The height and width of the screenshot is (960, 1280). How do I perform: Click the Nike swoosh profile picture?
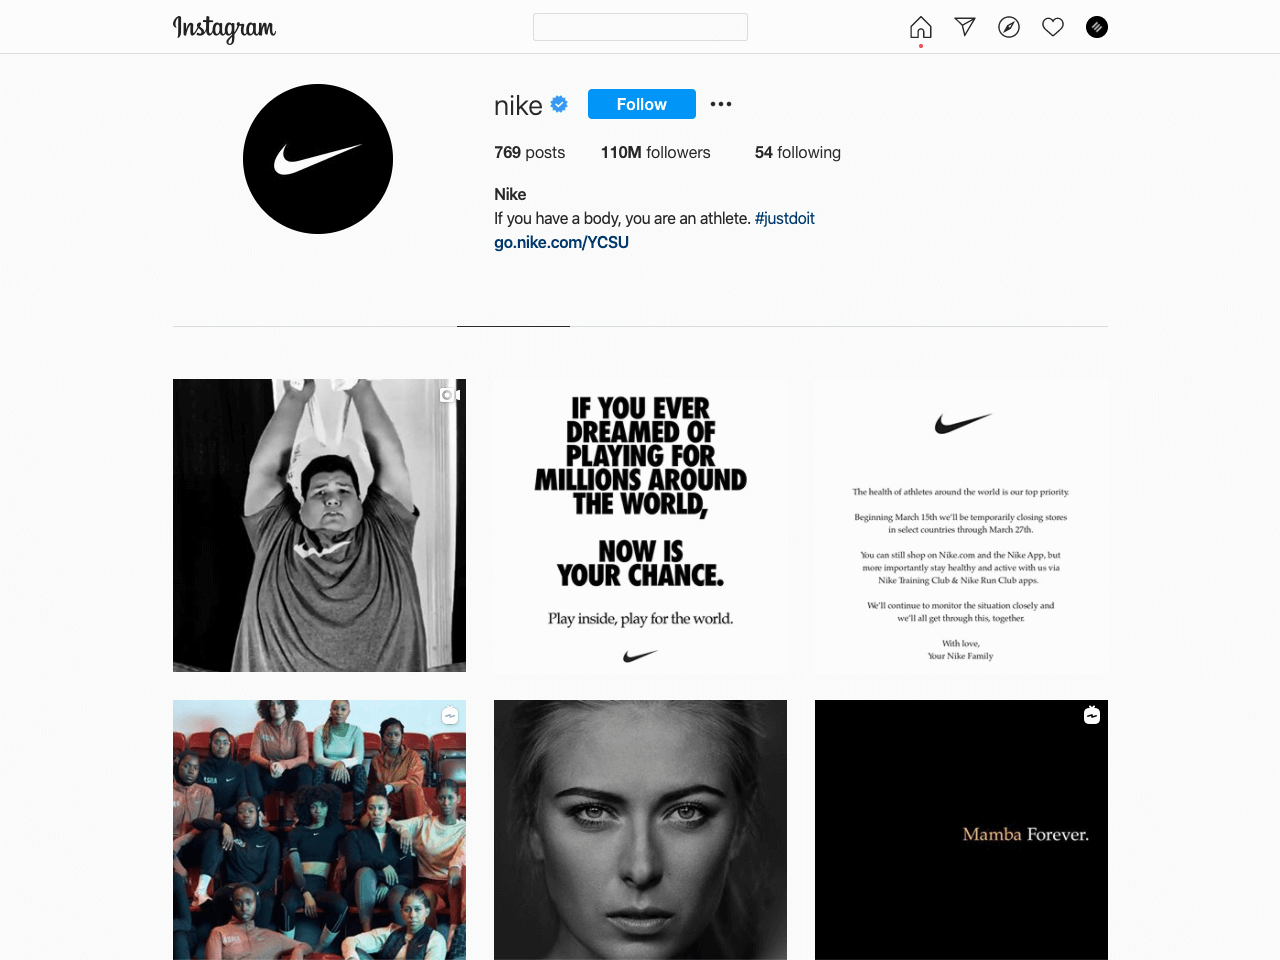coord(318,159)
